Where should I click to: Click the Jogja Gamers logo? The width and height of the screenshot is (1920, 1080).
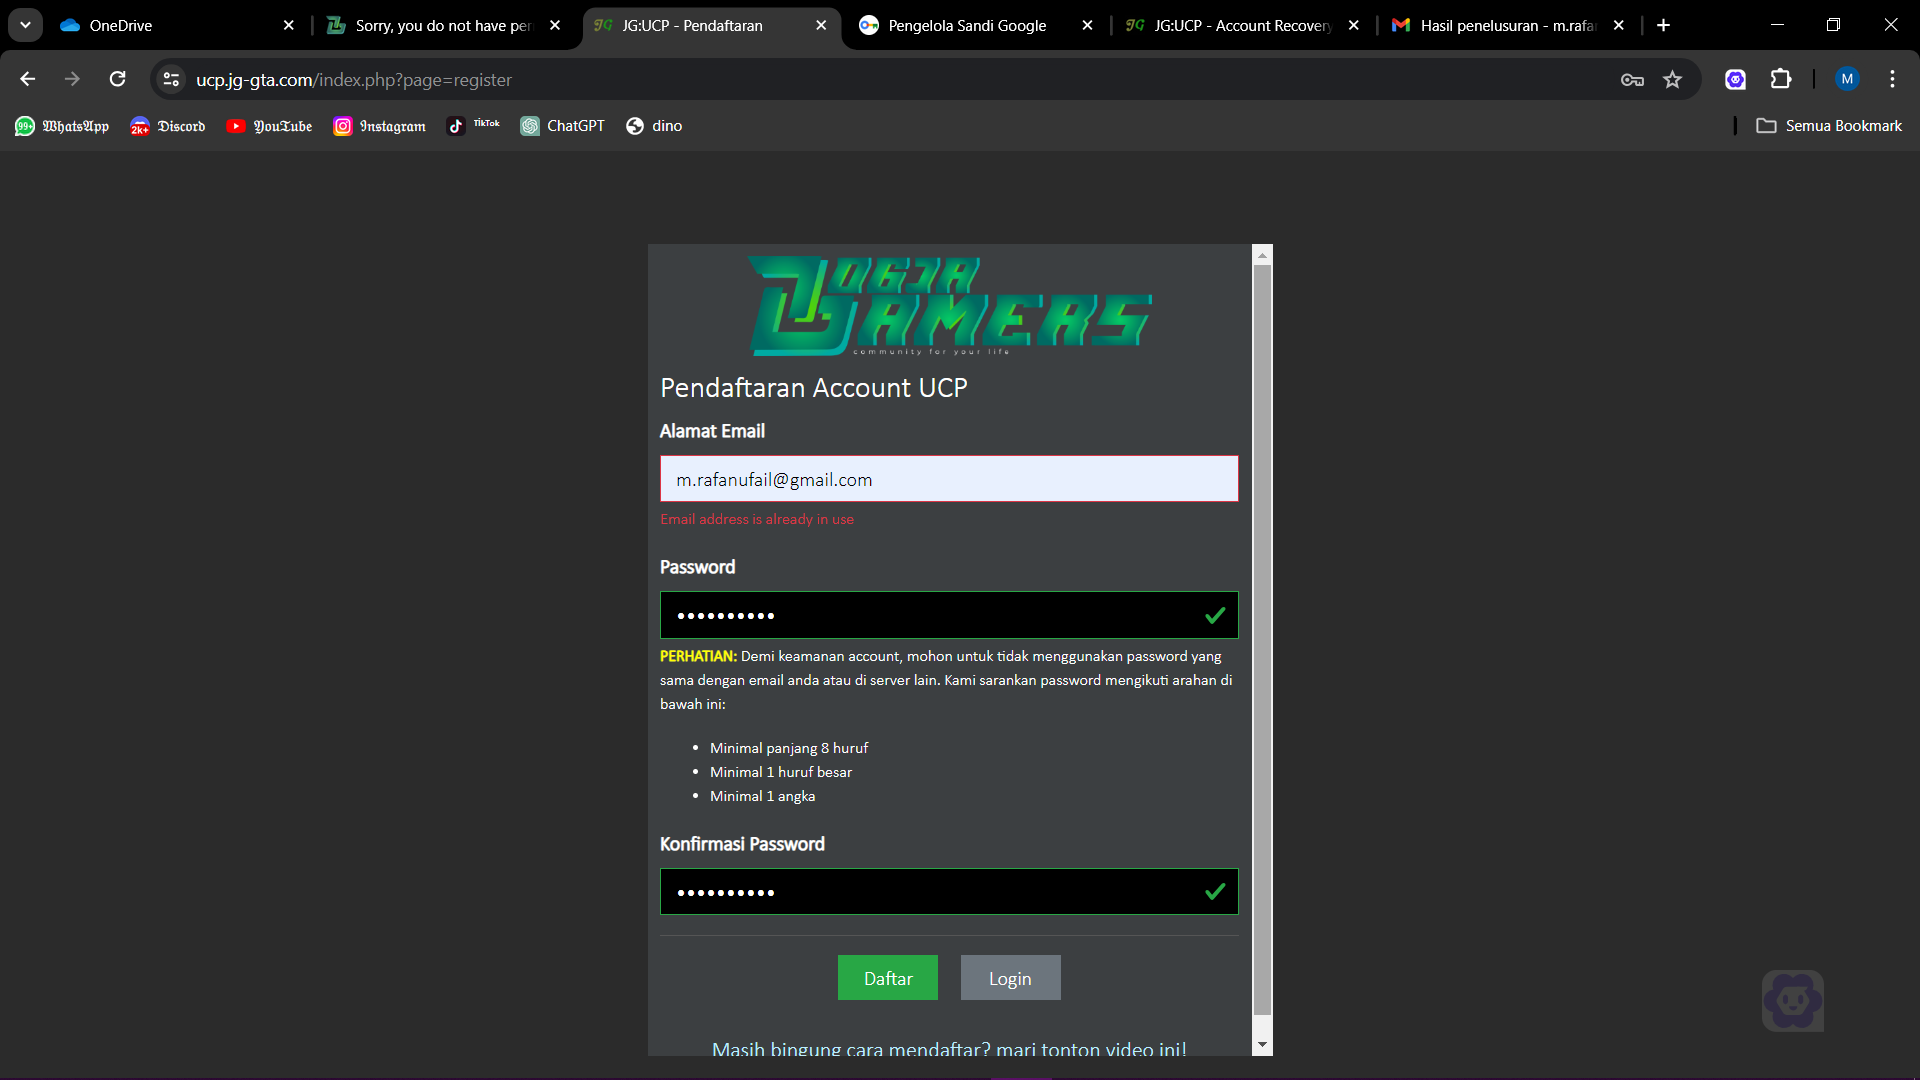950,306
